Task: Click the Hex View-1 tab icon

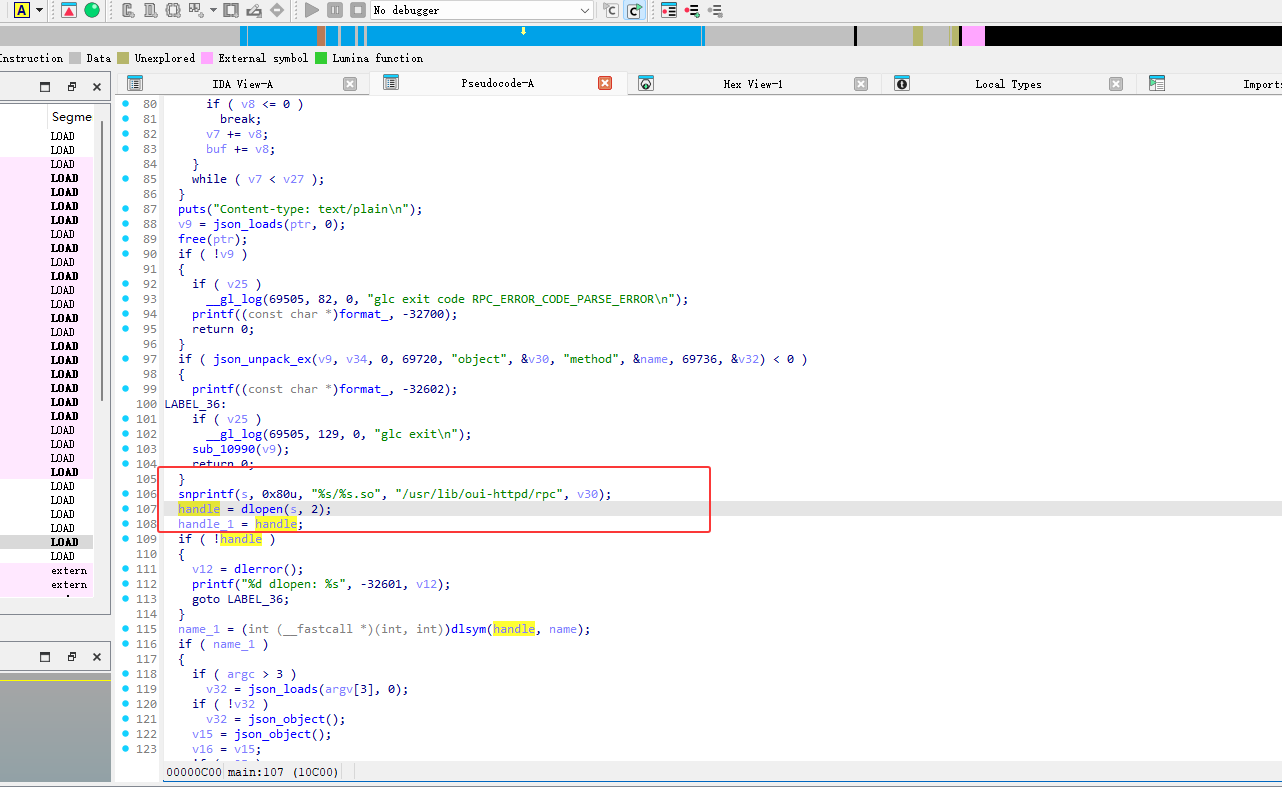Action: click(x=646, y=83)
